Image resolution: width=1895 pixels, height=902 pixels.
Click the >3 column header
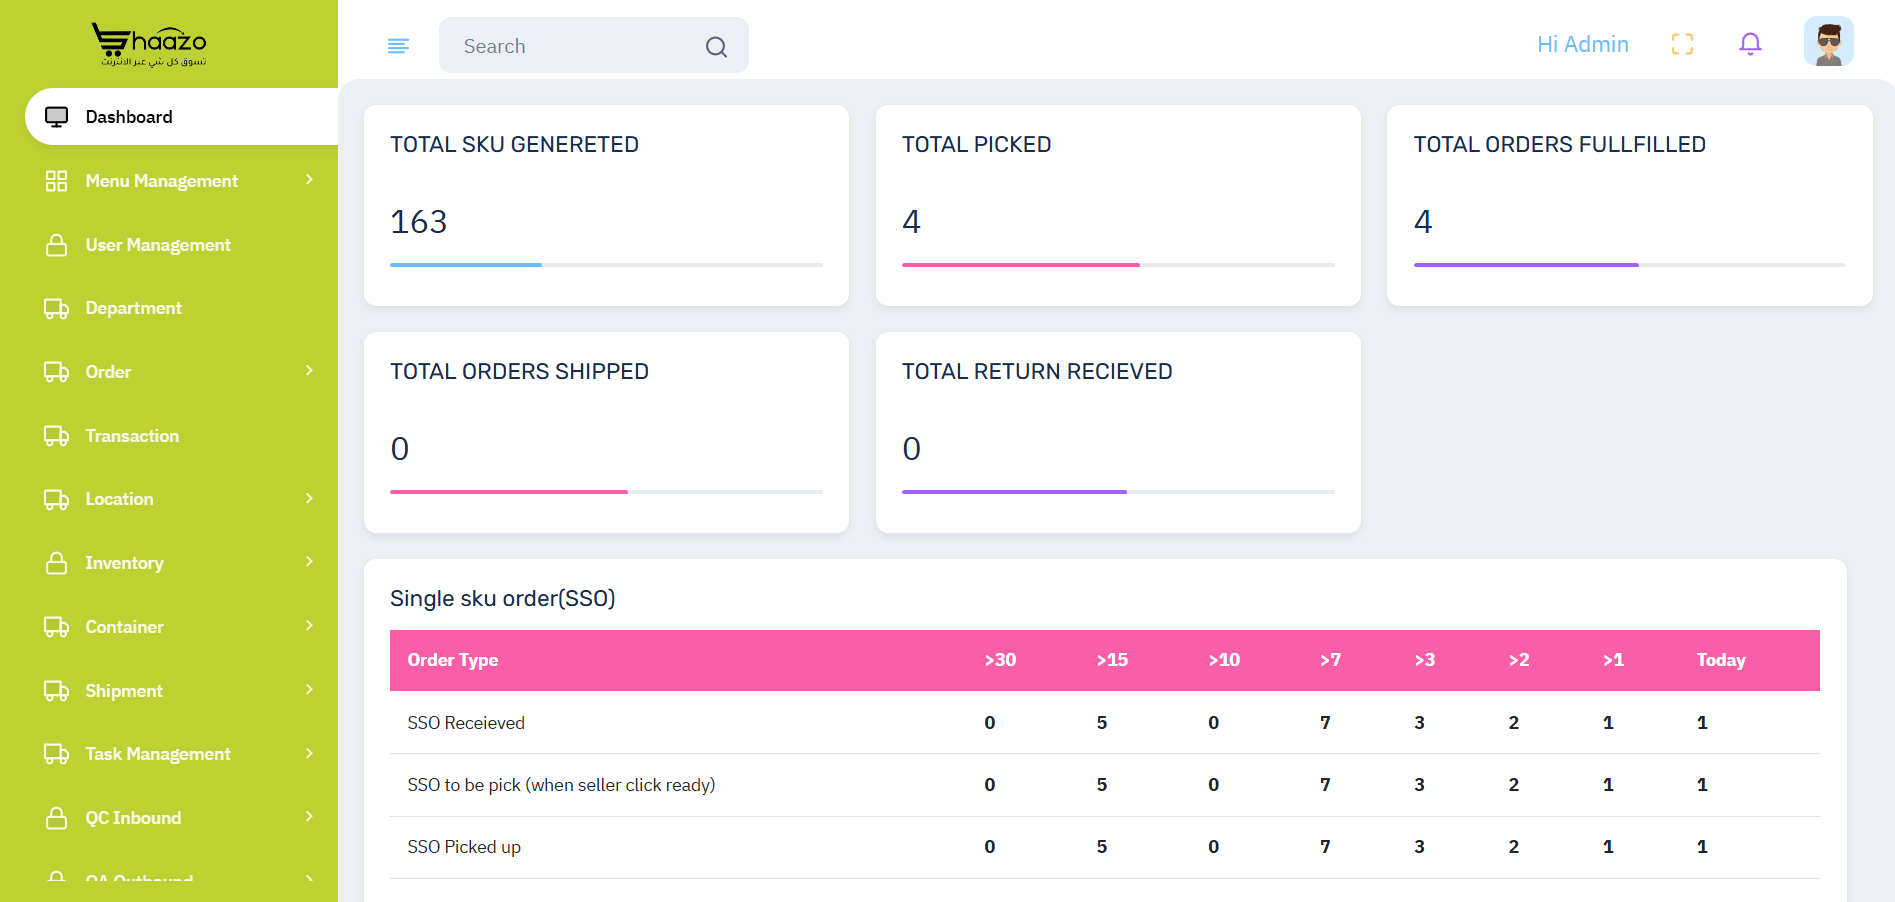coord(1425,660)
